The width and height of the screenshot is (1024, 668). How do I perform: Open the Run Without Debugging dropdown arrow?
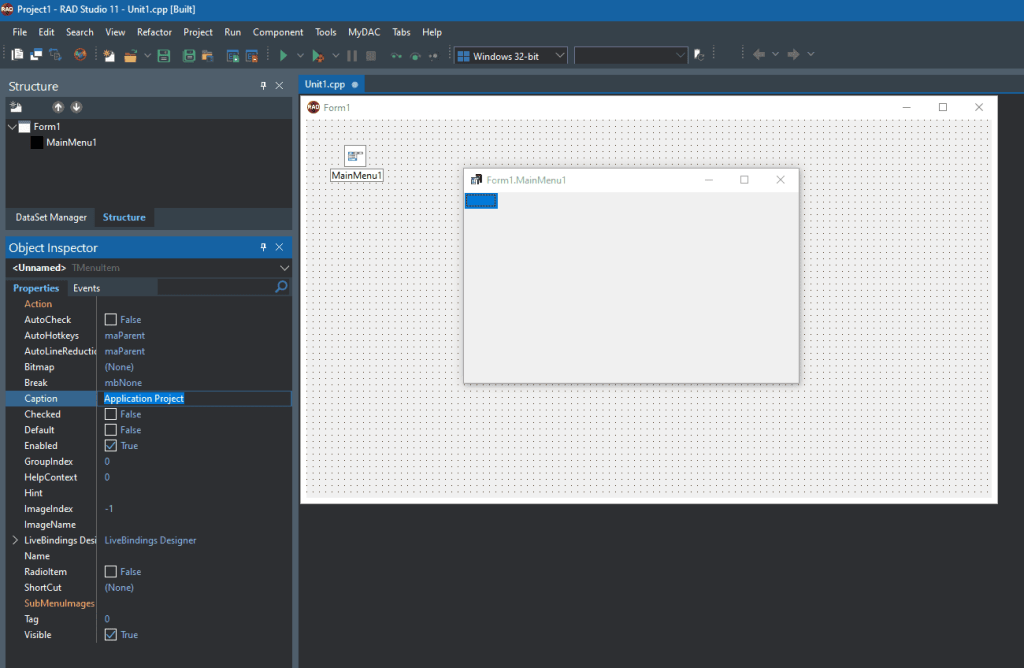[300, 56]
